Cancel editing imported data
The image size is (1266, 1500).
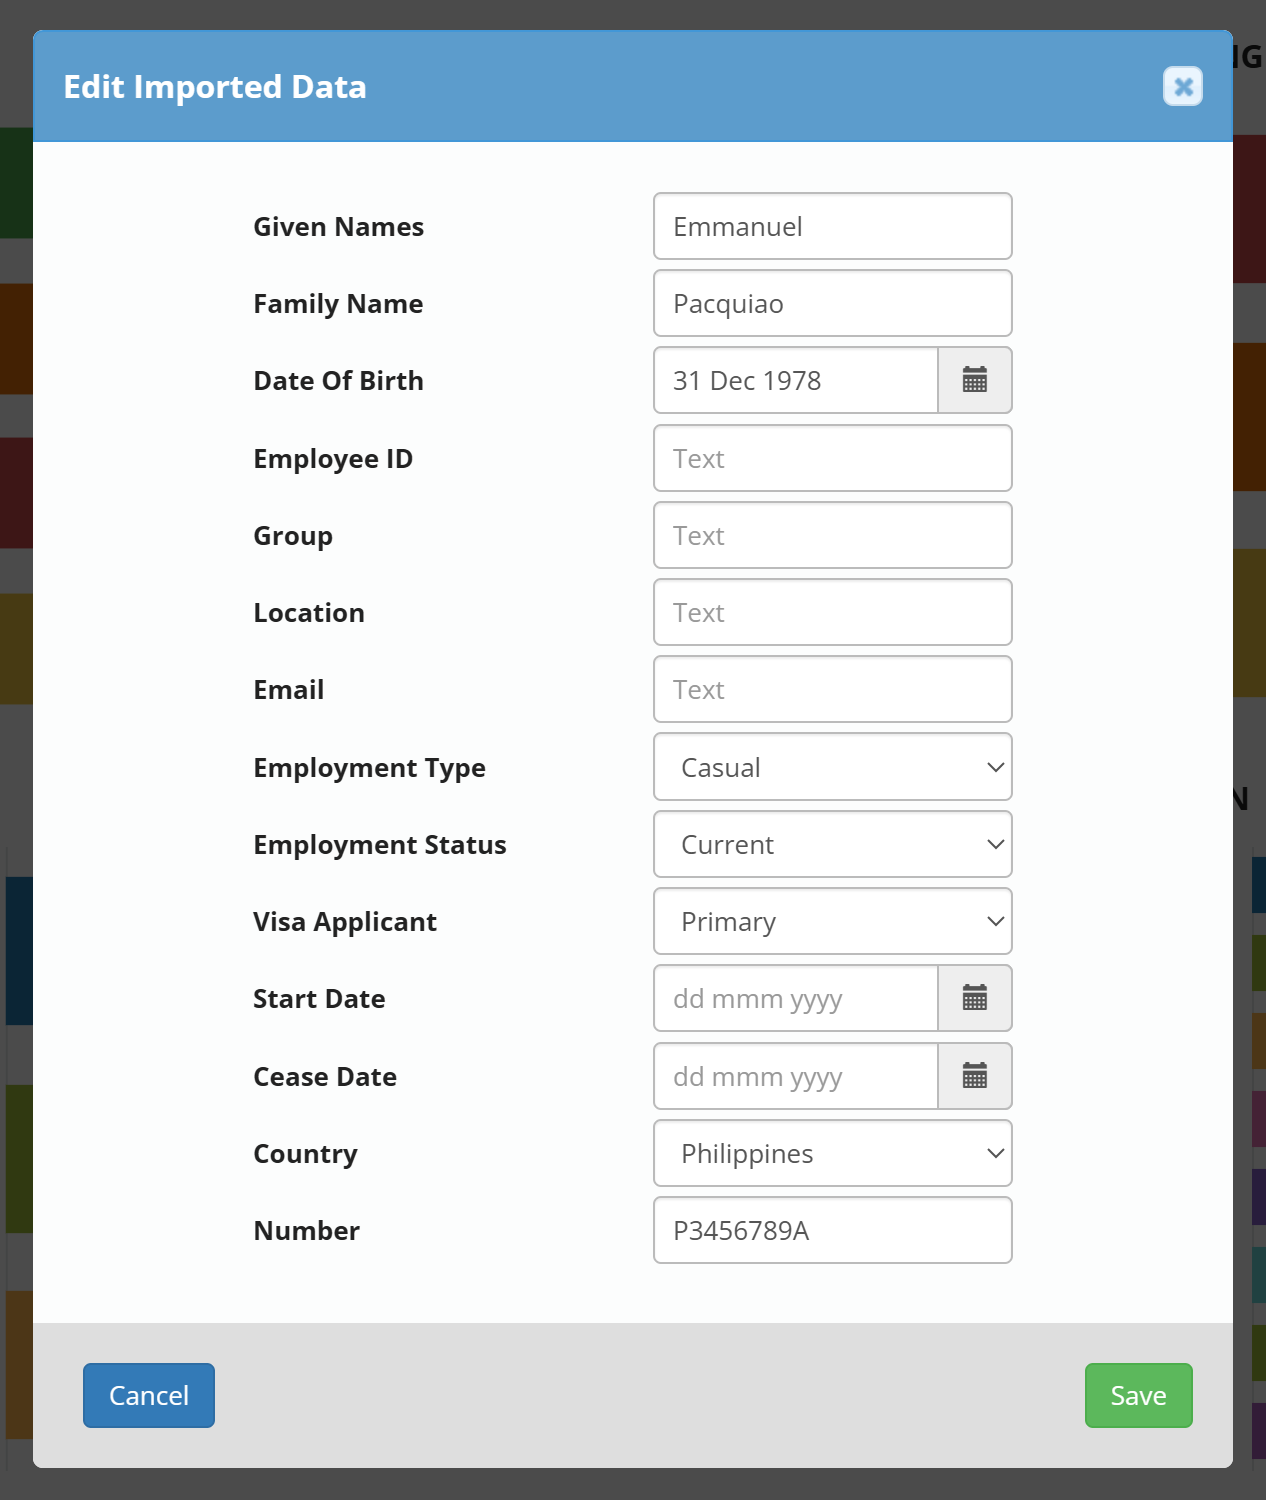point(149,1395)
